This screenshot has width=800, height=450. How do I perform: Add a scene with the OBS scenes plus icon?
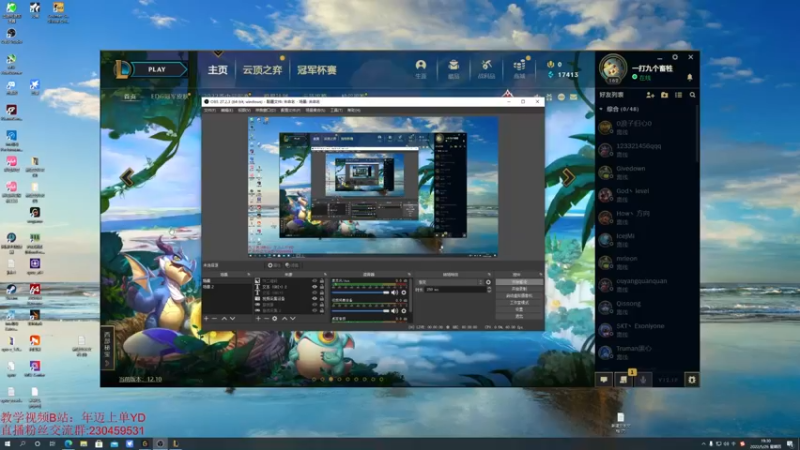pyautogui.click(x=207, y=318)
